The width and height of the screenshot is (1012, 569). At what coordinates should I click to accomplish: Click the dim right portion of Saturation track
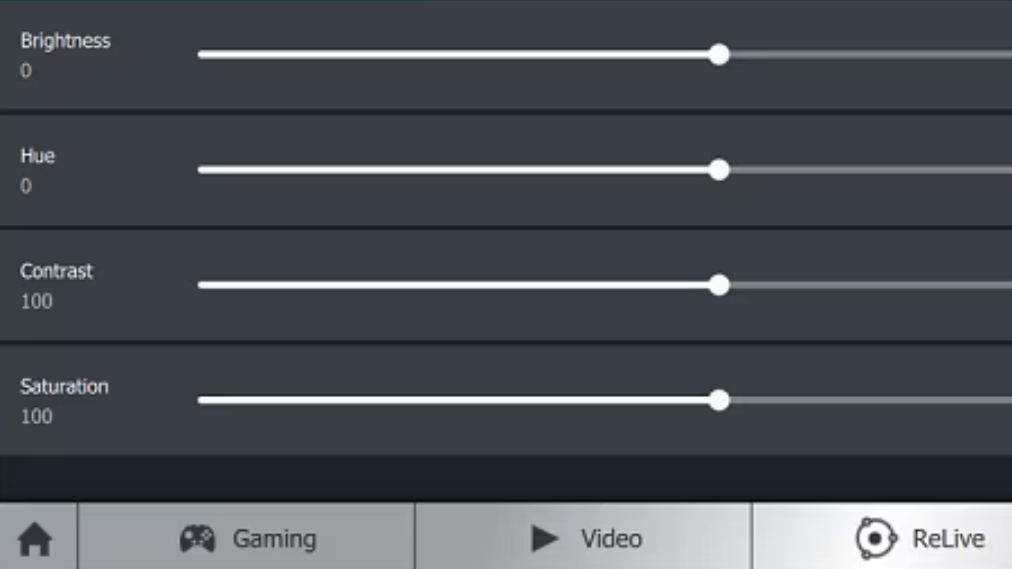pyautogui.click(x=871, y=400)
